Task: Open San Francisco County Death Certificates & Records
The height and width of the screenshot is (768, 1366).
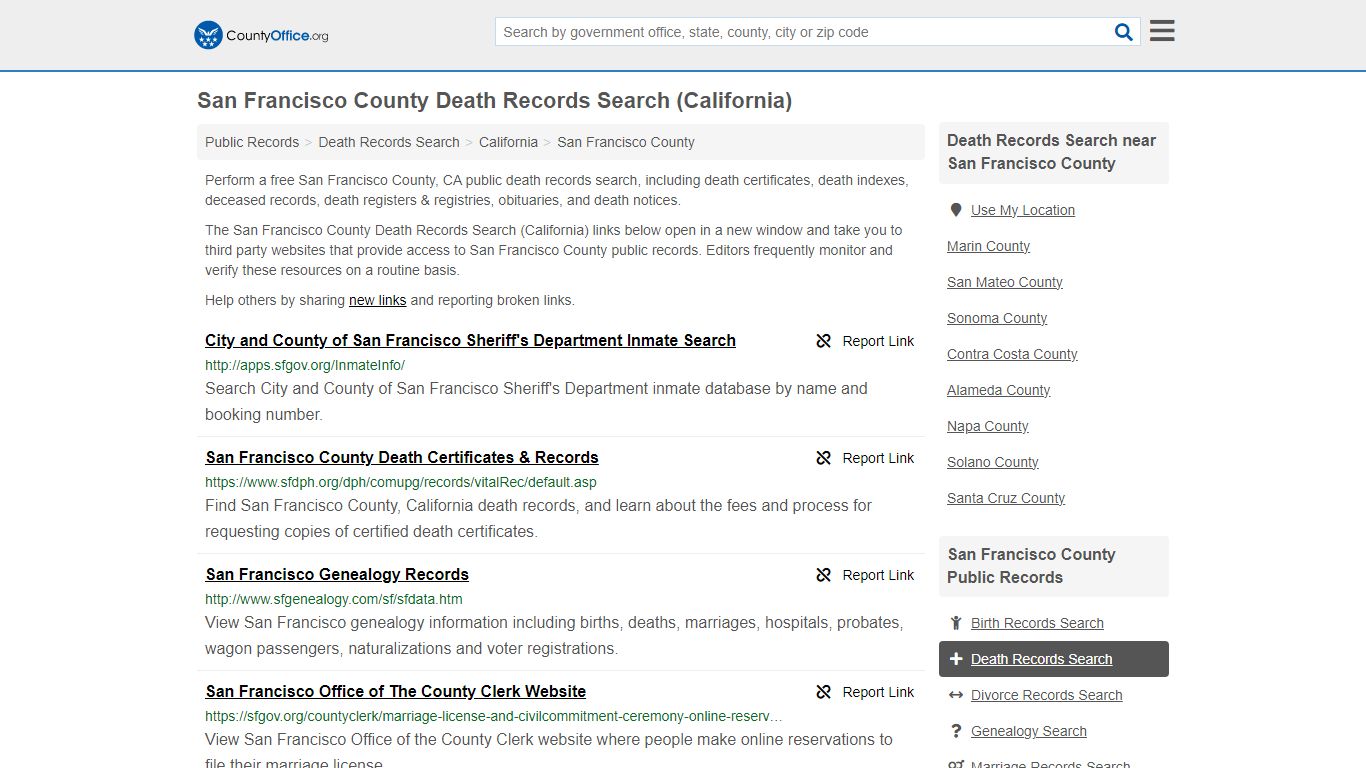Action: pyautogui.click(x=402, y=457)
